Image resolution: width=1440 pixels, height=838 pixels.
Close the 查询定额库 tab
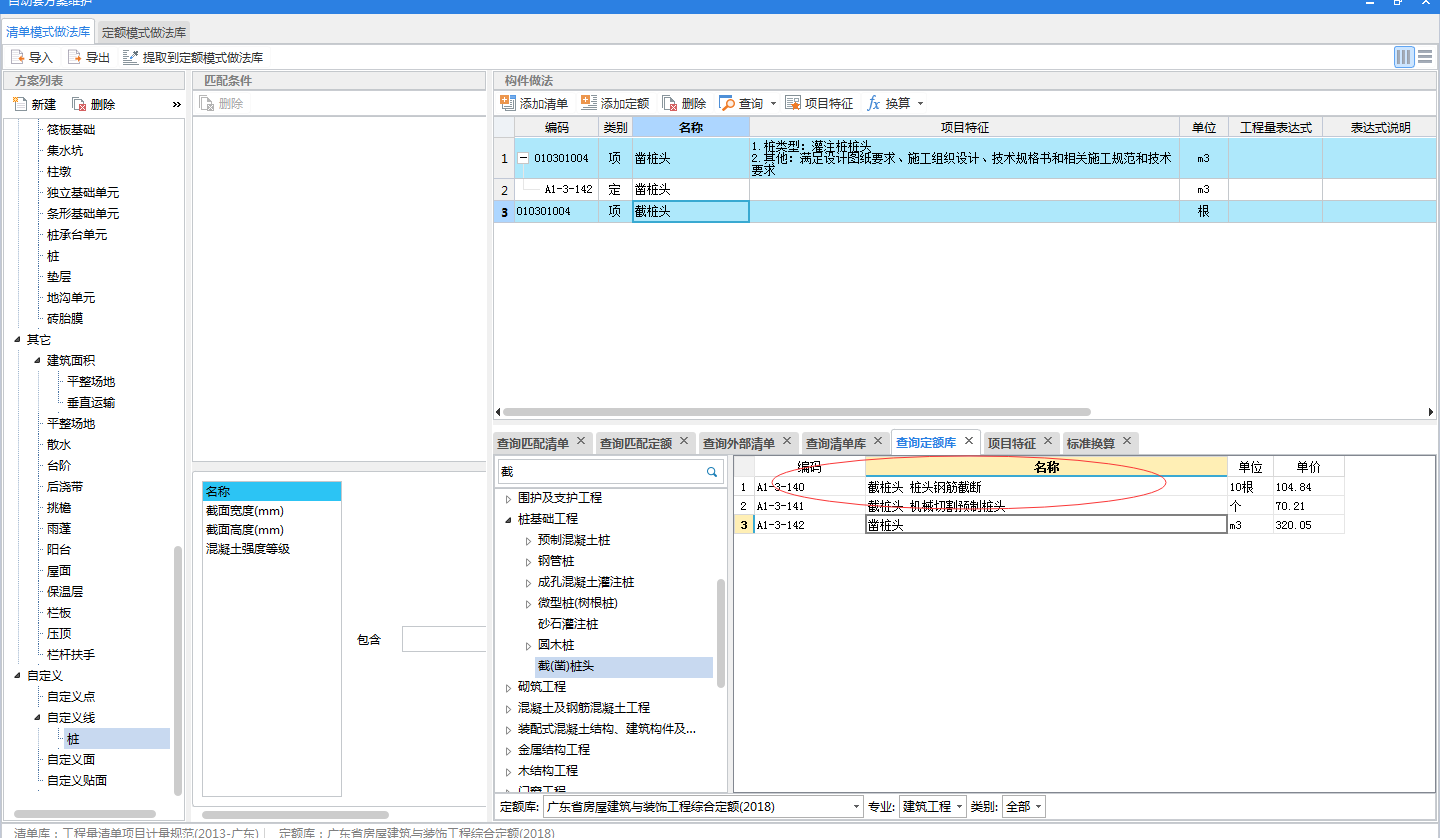pyautogui.click(x=969, y=441)
